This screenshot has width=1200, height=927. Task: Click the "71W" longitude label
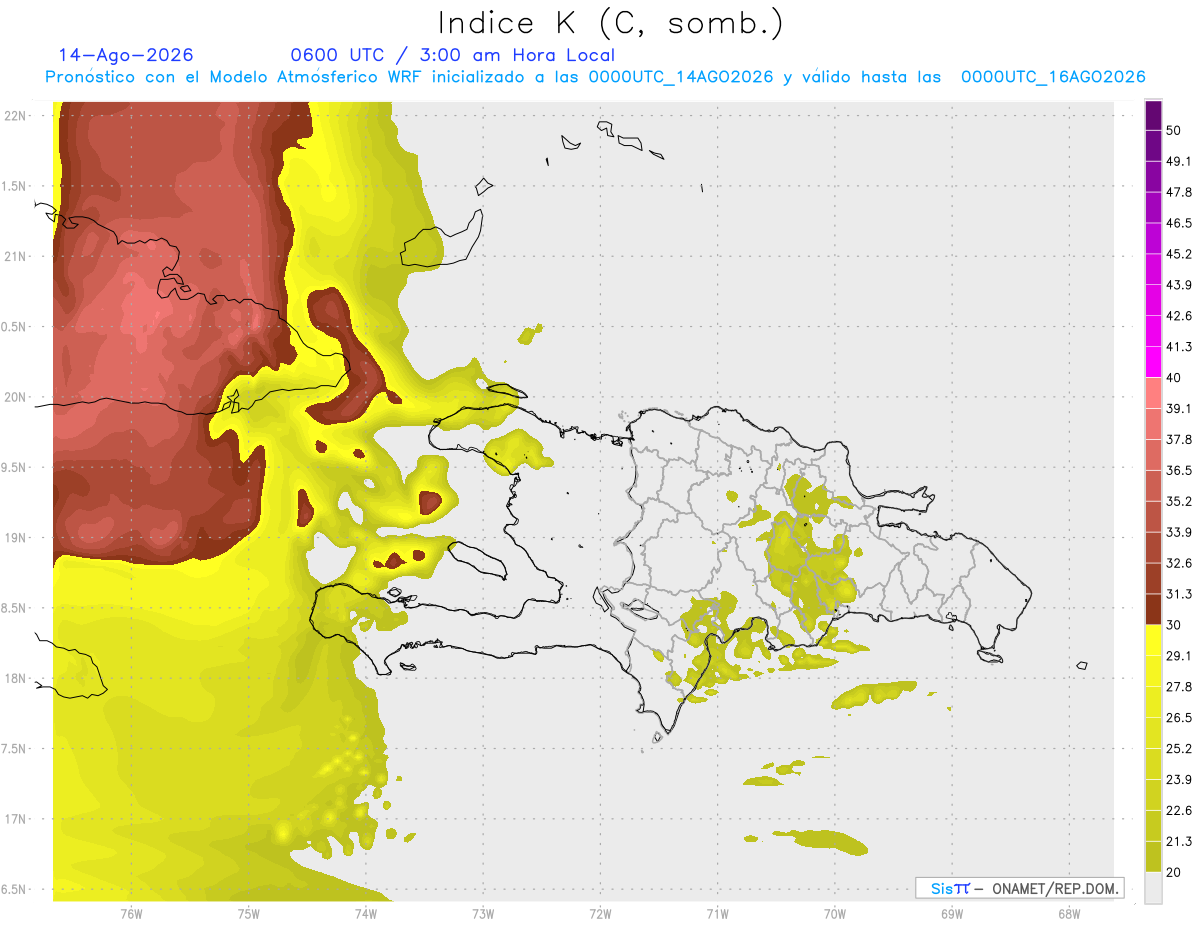(x=717, y=913)
